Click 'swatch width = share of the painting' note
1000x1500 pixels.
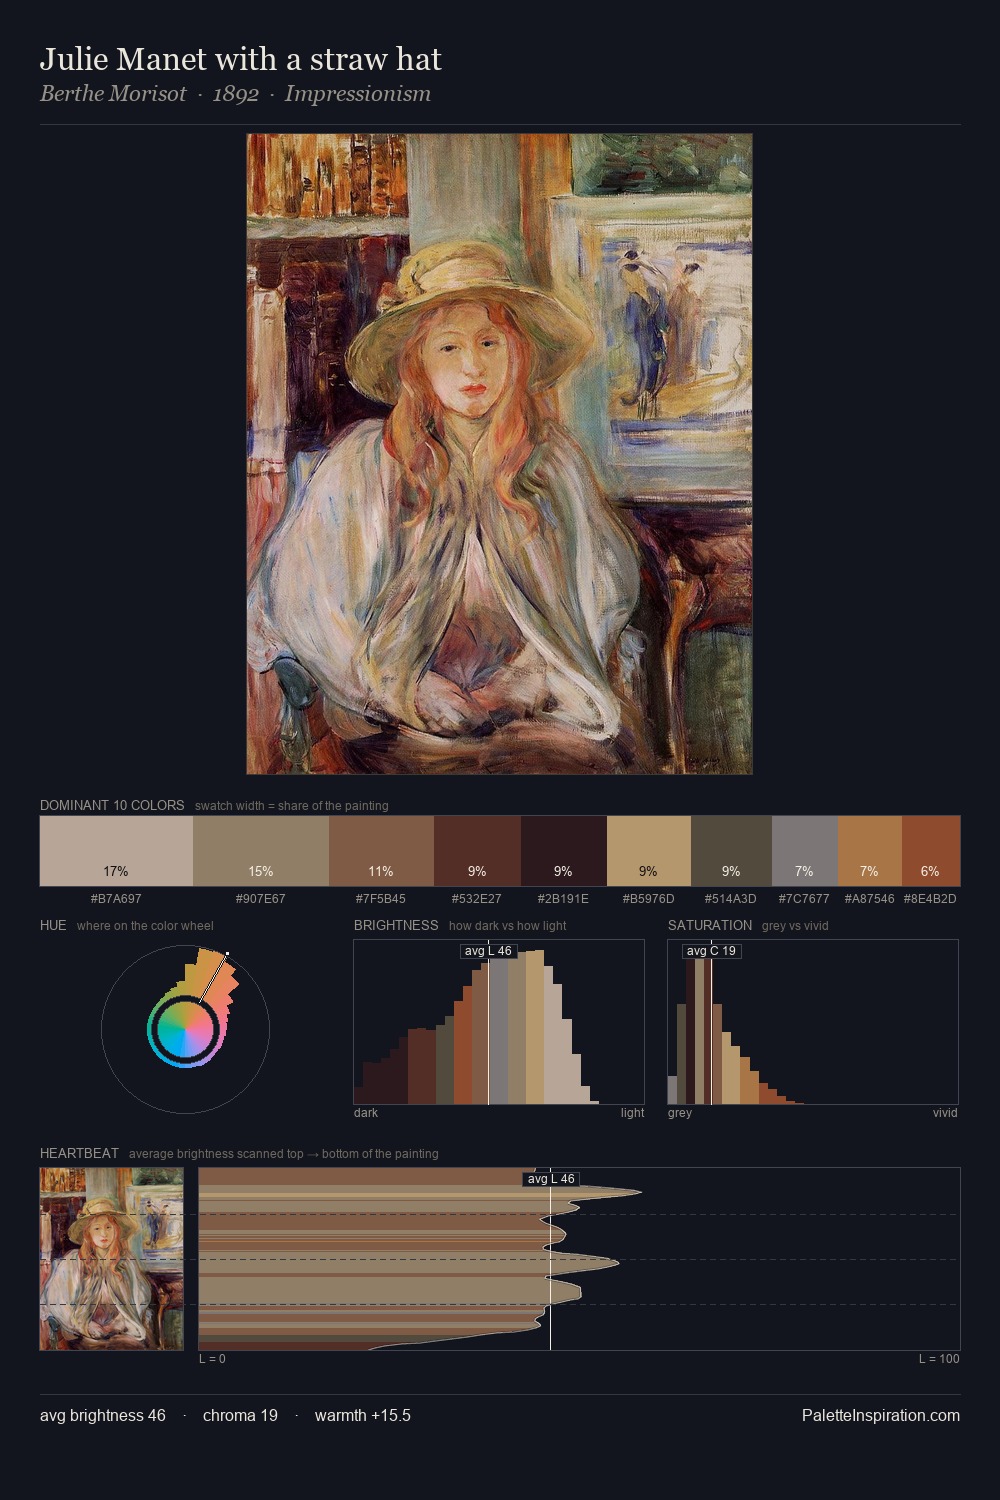coord(292,806)
